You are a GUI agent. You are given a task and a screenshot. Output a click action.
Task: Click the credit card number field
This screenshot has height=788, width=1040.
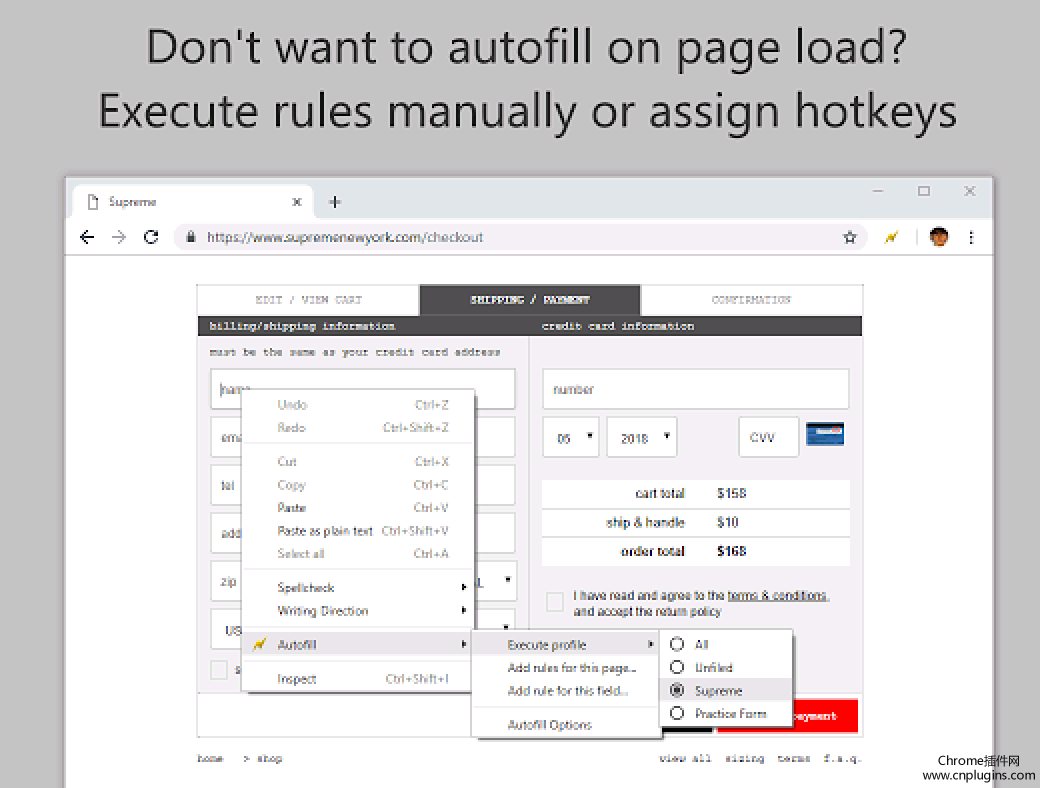click(696, 389)
